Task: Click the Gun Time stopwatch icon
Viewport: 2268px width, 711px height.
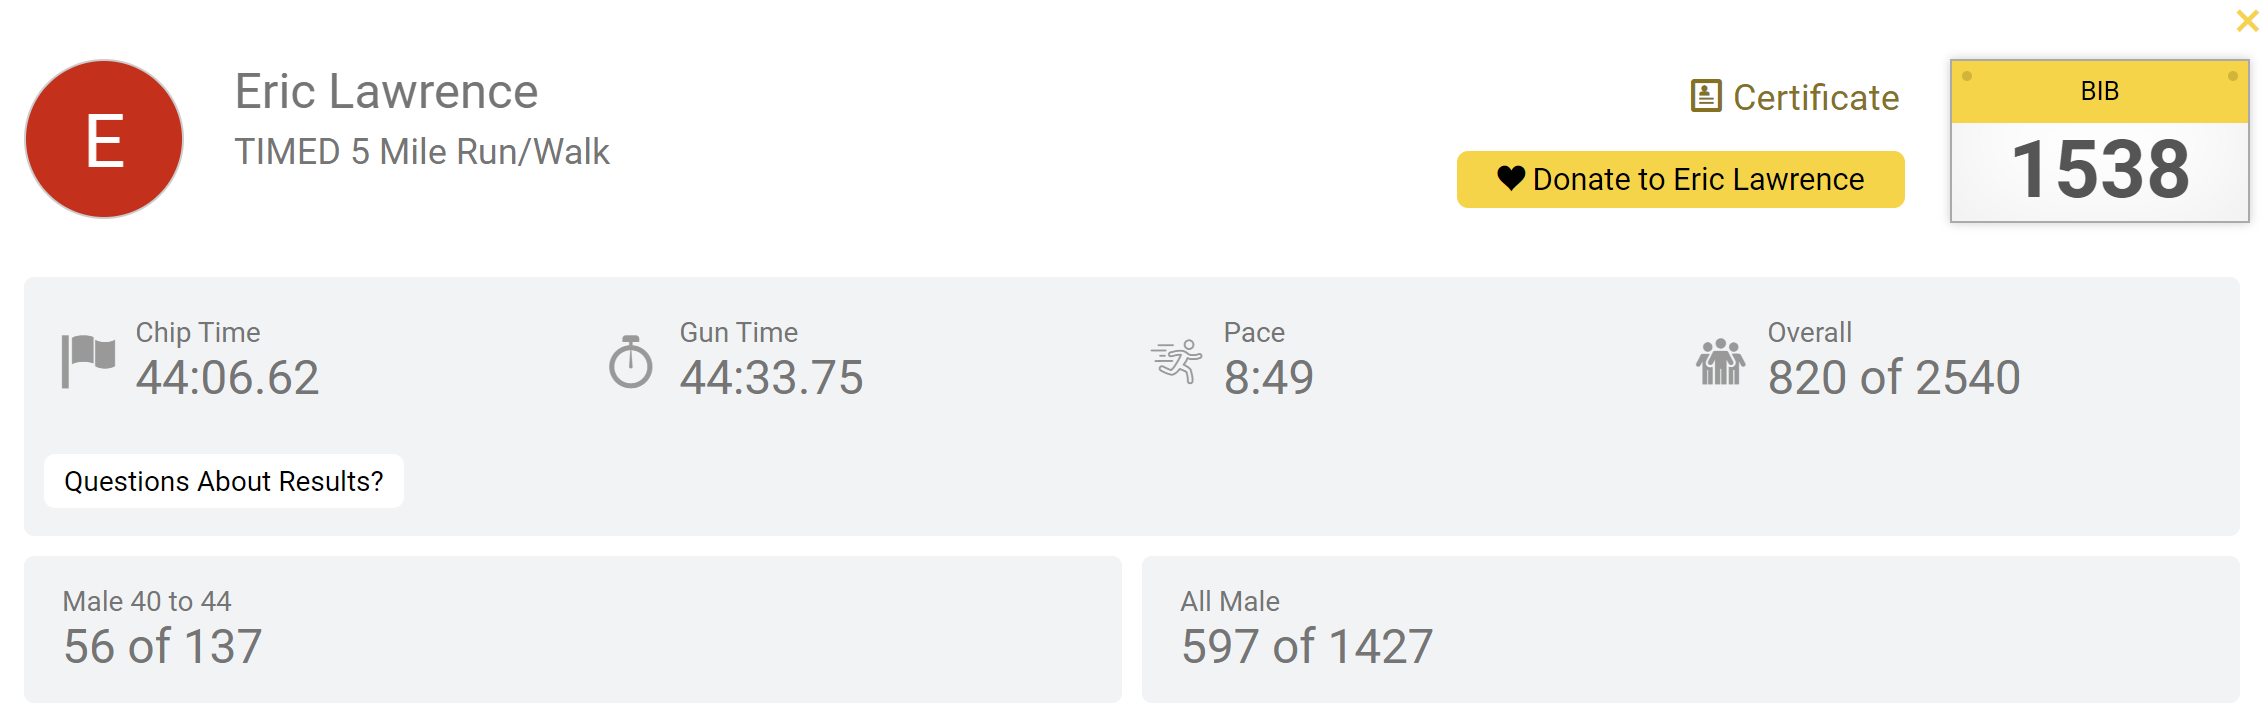Action: pos(631,361)
